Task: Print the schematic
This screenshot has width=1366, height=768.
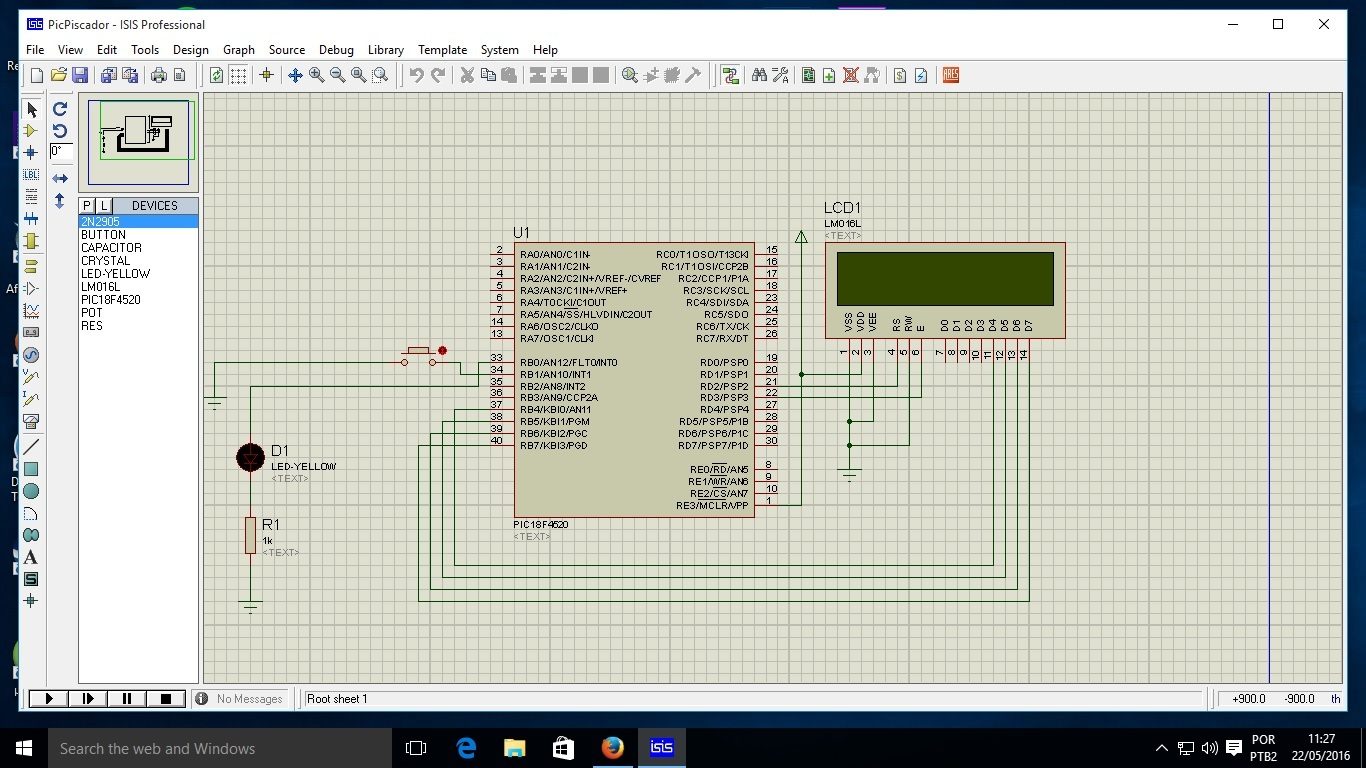Action: tap(158, 75)
